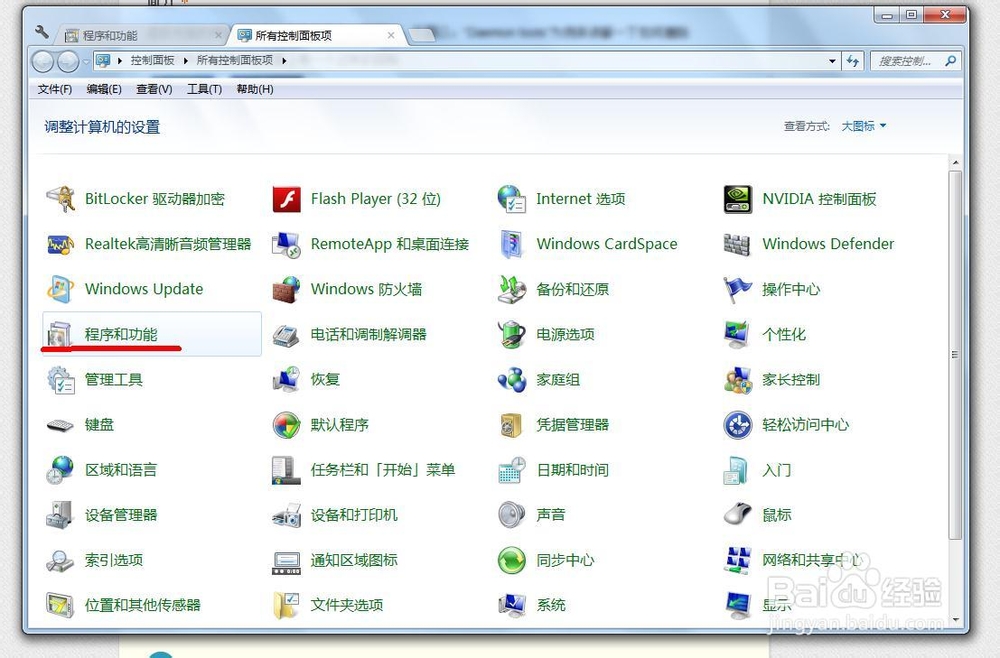This screenshot has height=658, width=1000.
Task: Open the 编辑(E) menu
Action: click(x=104, y=89)
